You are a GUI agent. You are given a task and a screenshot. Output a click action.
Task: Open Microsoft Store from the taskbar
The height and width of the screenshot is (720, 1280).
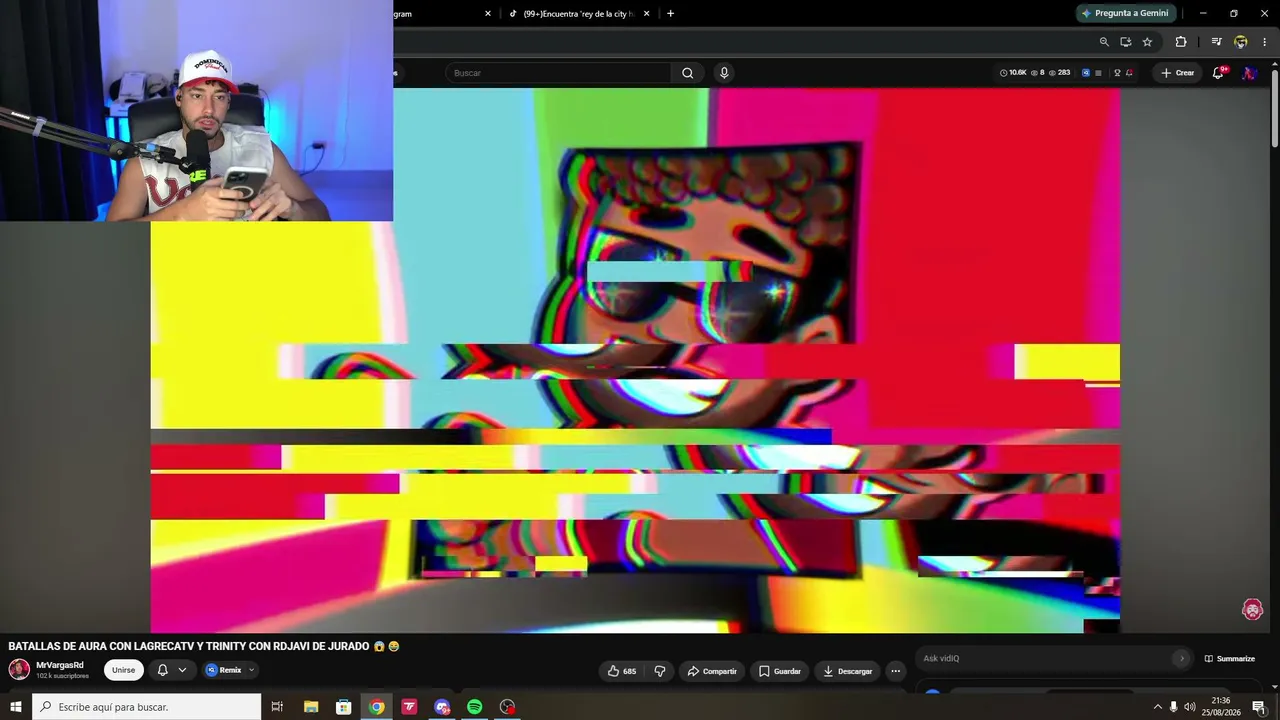344,707
